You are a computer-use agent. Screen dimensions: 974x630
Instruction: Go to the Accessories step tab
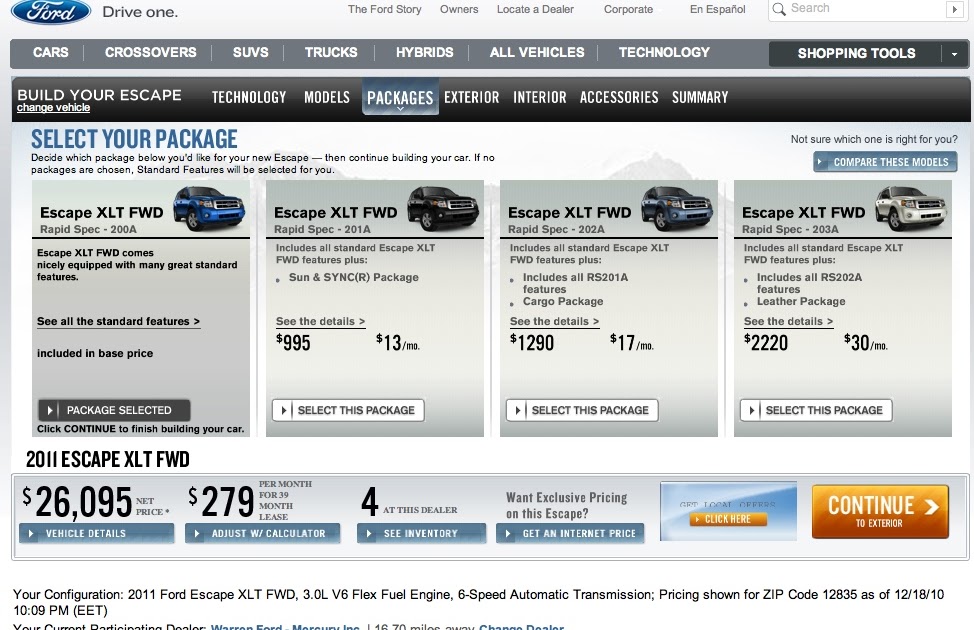coord(619,98)
